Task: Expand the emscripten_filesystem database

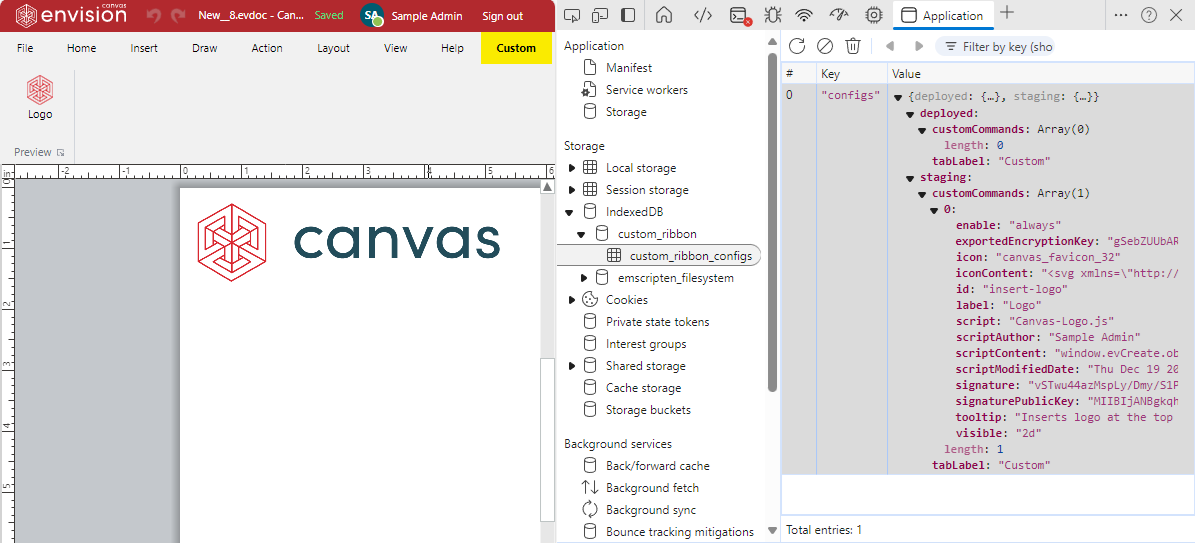Action: tap(584, 278)
